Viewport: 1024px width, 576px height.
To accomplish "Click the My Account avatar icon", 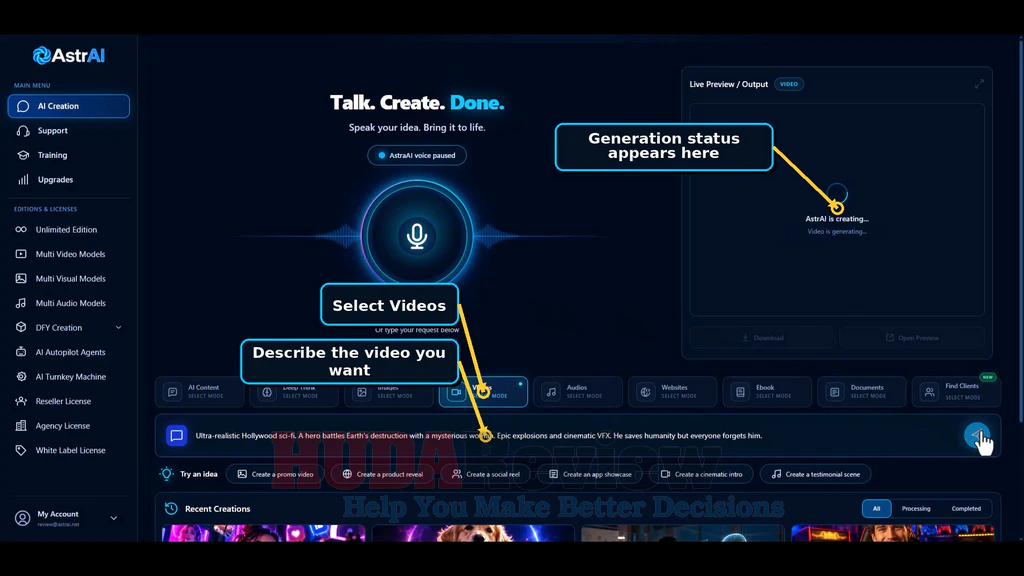I will point(23,518).
